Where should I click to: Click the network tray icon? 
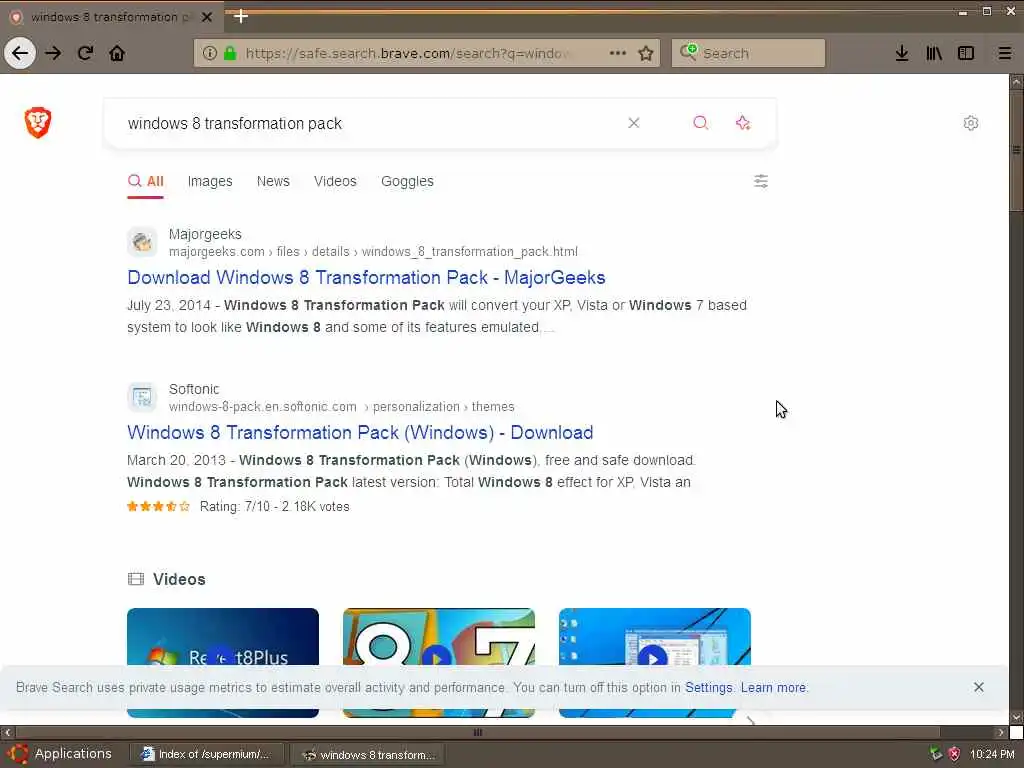[936, 754]
